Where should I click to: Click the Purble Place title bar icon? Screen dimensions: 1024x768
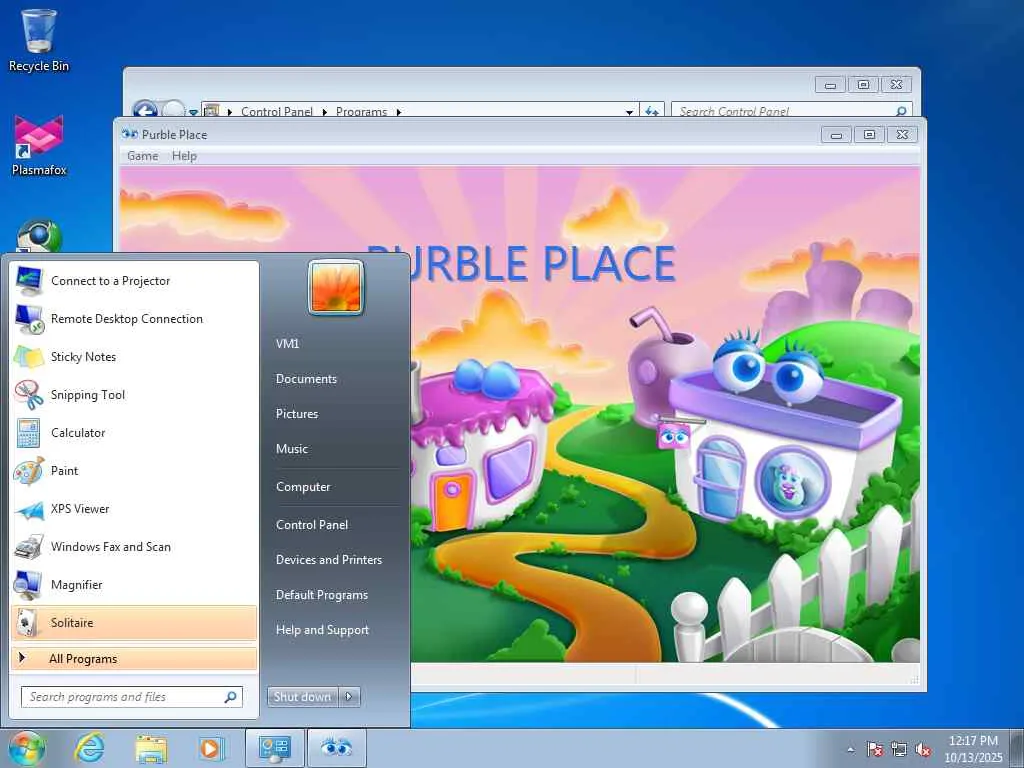129,134
